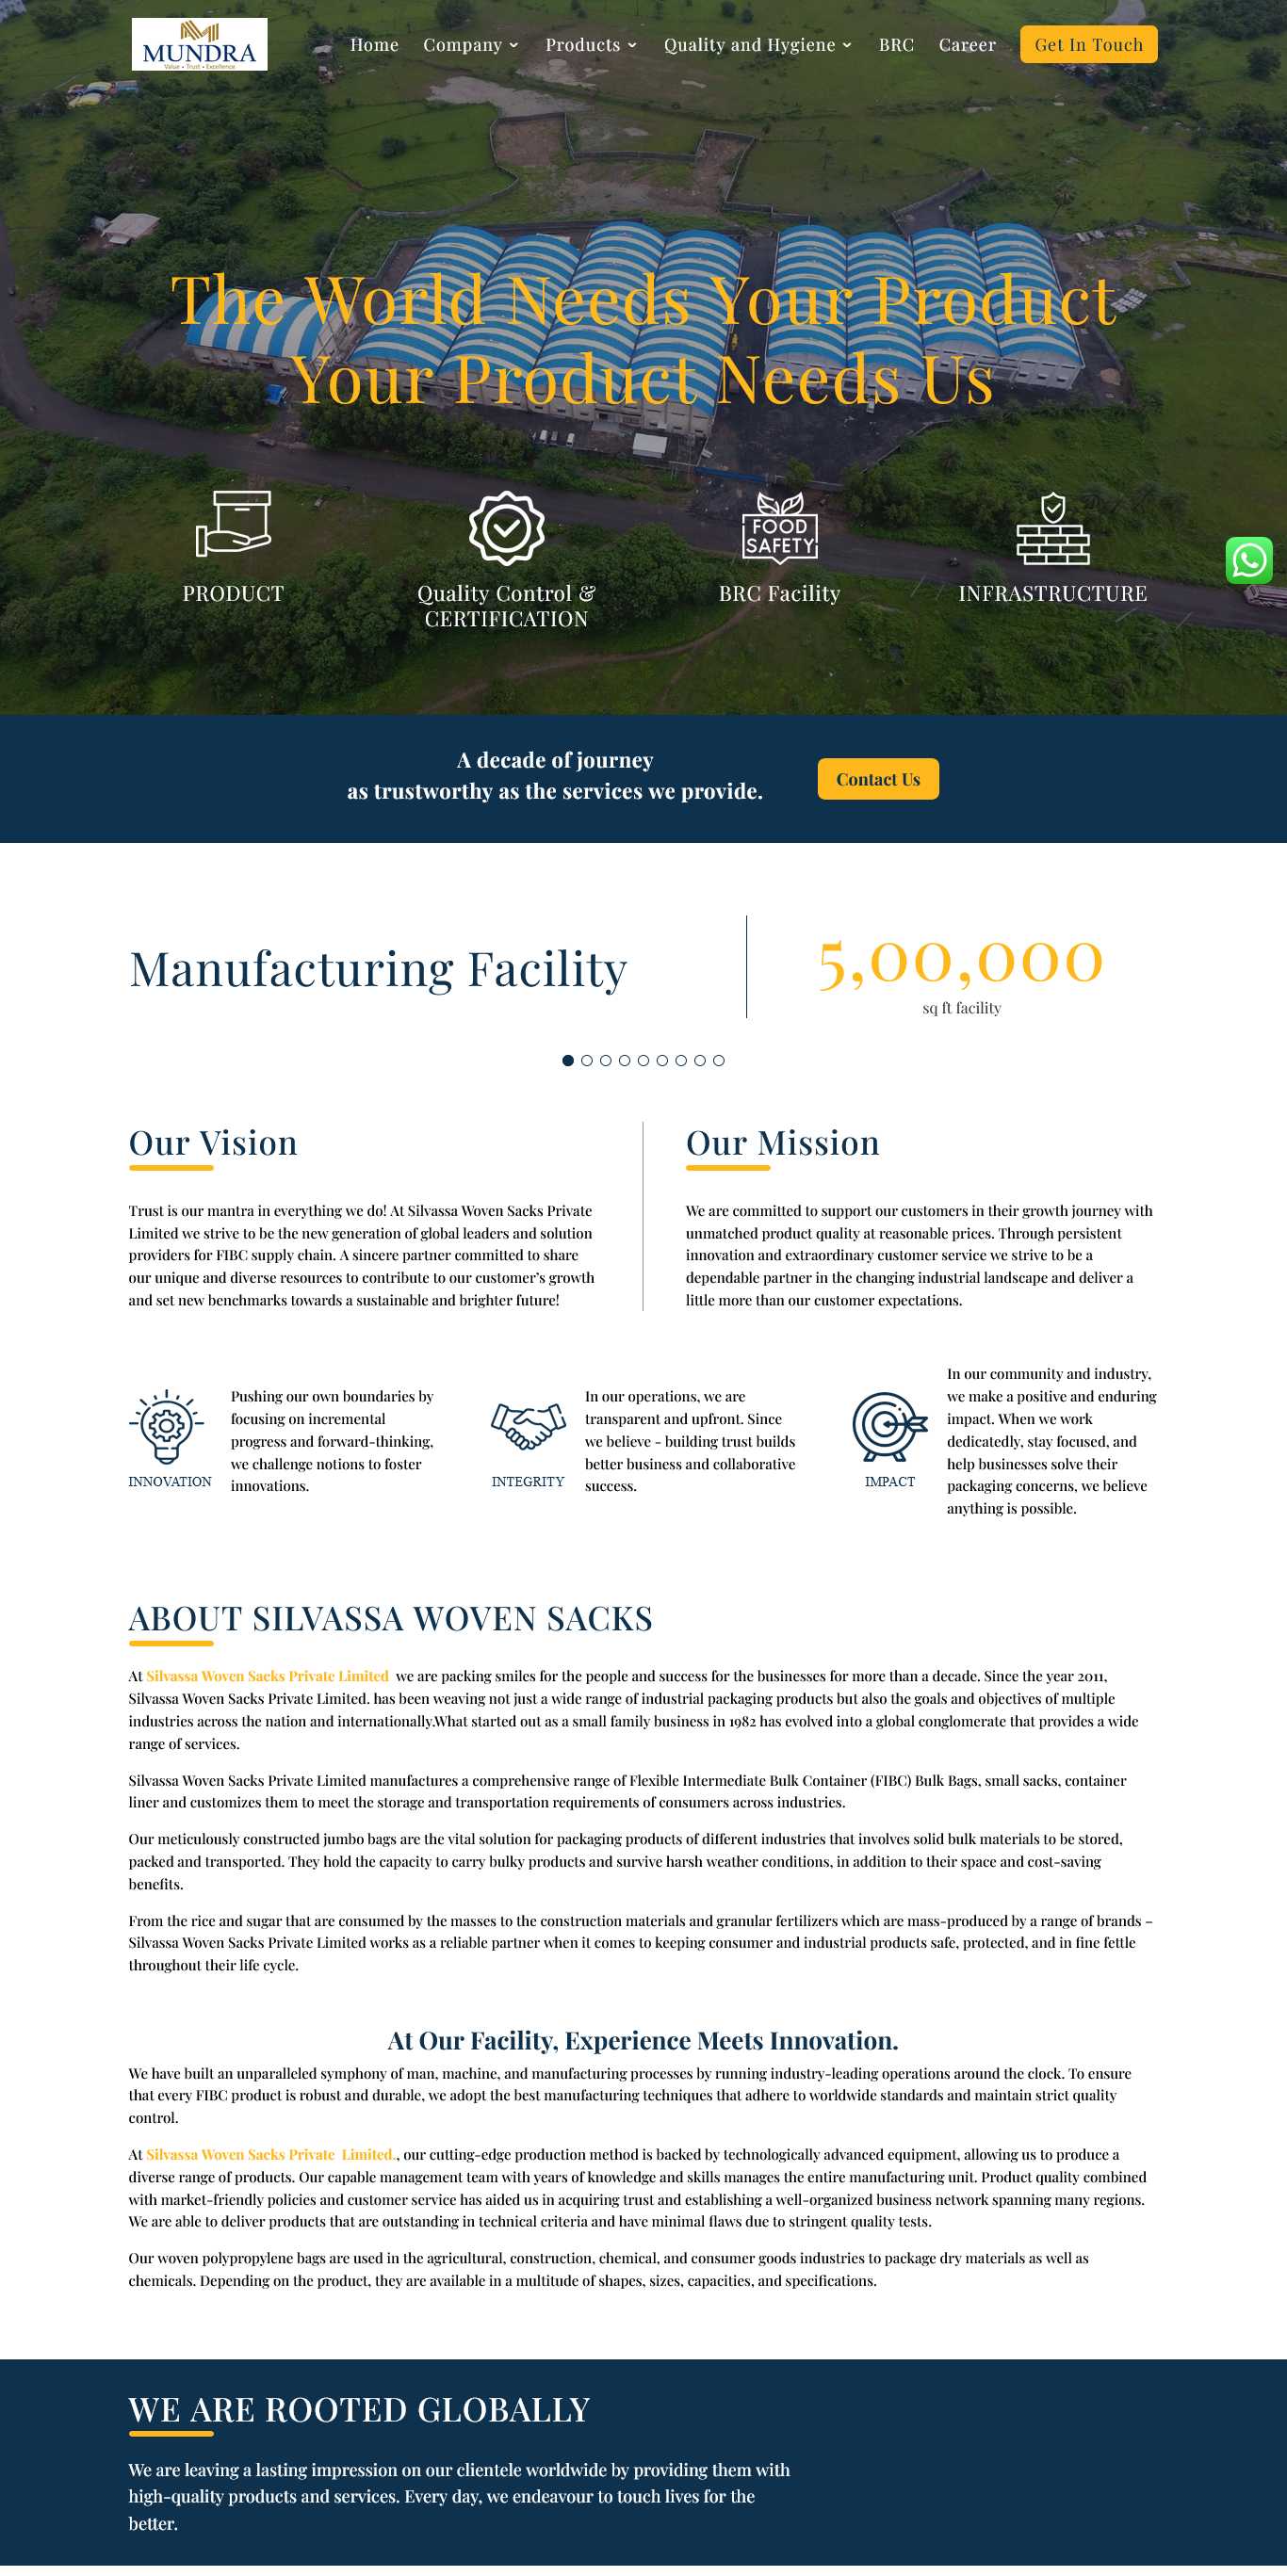Go to the Home menu item
This screenshot has height=2576, width=1287.
374,45
